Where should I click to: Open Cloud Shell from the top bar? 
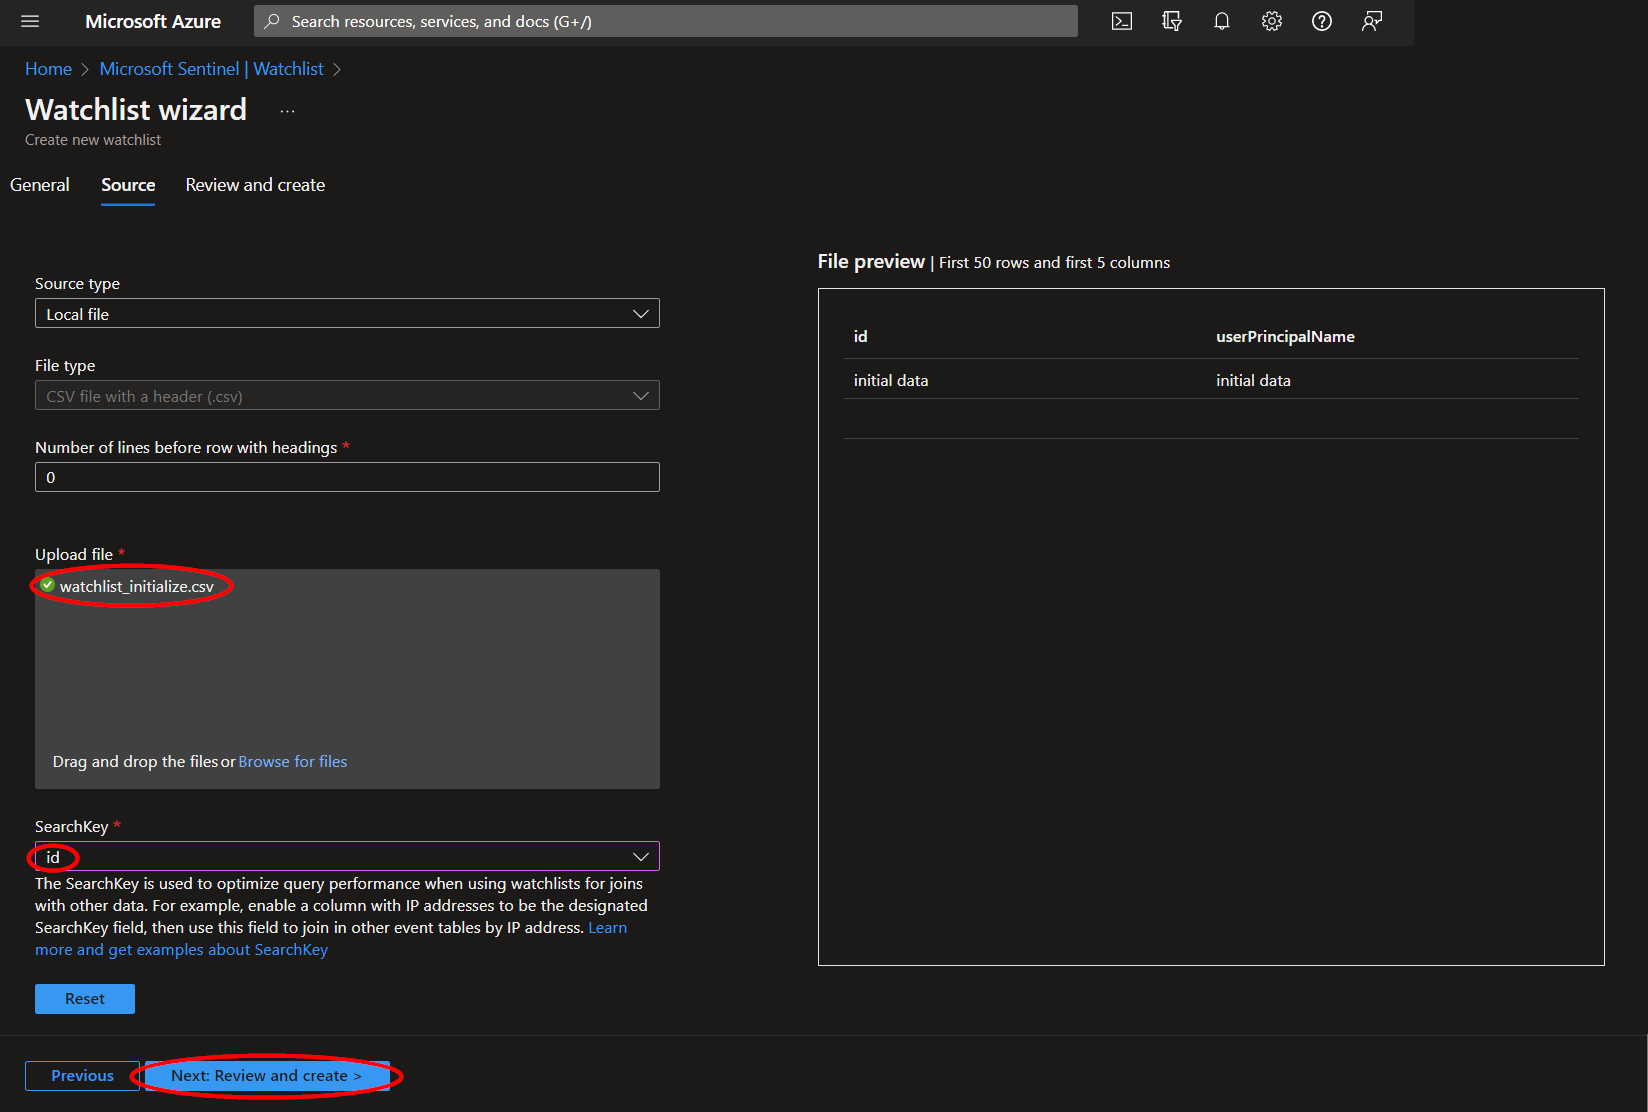point(1122,21)
